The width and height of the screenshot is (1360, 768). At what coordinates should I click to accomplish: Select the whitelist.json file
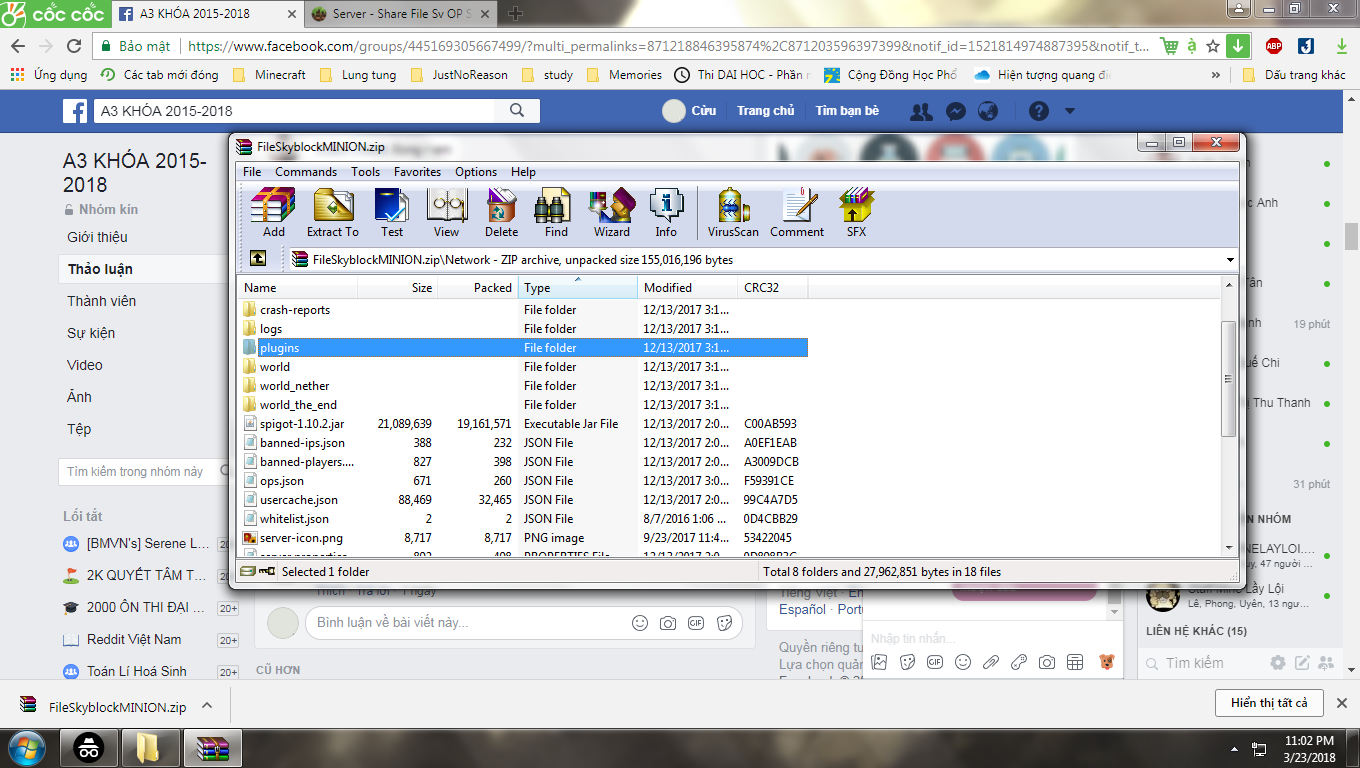(523, 519)
